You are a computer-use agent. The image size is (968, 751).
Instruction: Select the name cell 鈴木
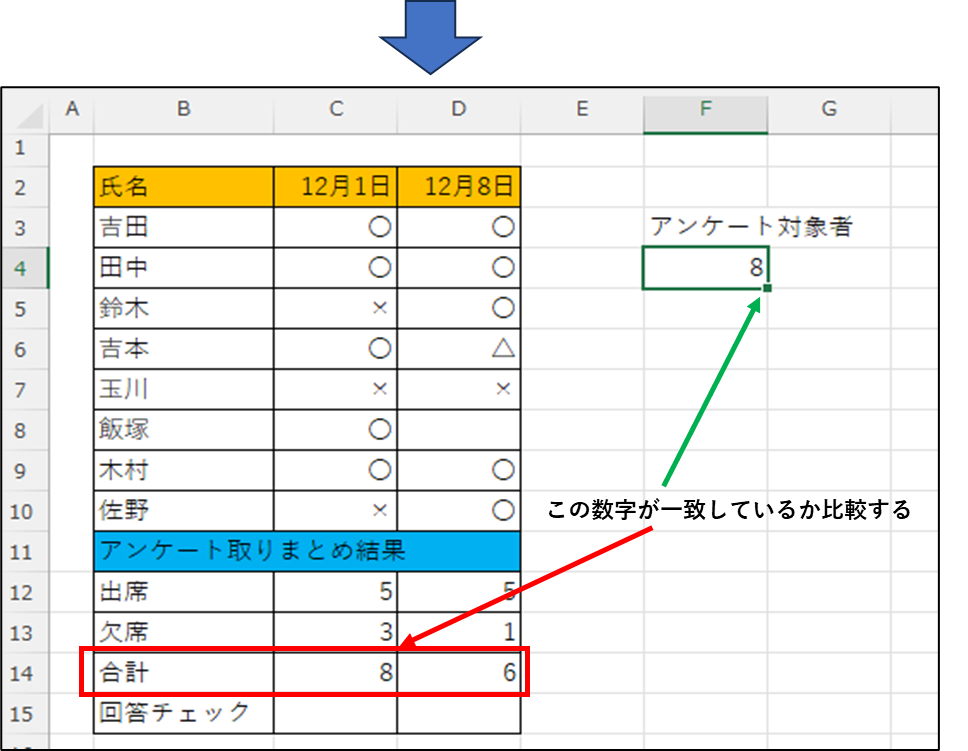pos(183,308)
